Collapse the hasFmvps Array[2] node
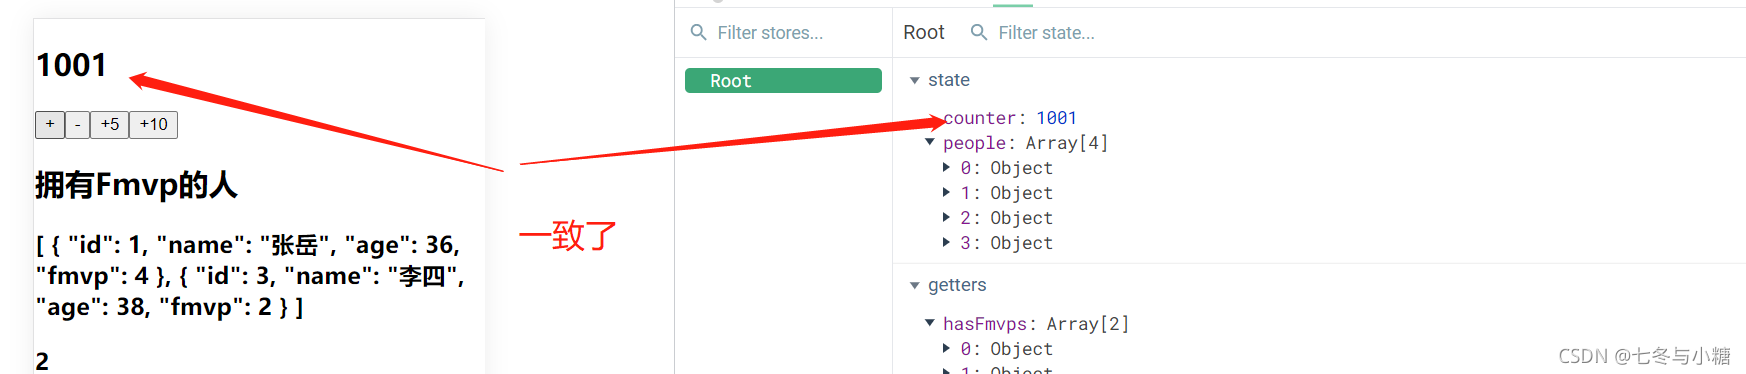 click(x=930, y=323)
